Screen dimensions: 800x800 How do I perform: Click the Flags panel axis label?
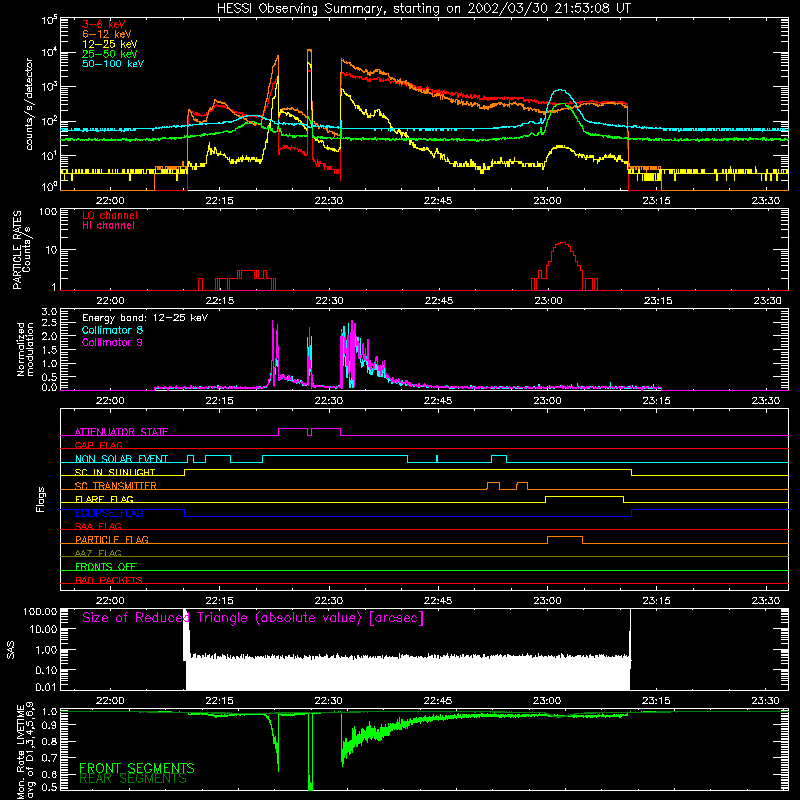point(41,499)
